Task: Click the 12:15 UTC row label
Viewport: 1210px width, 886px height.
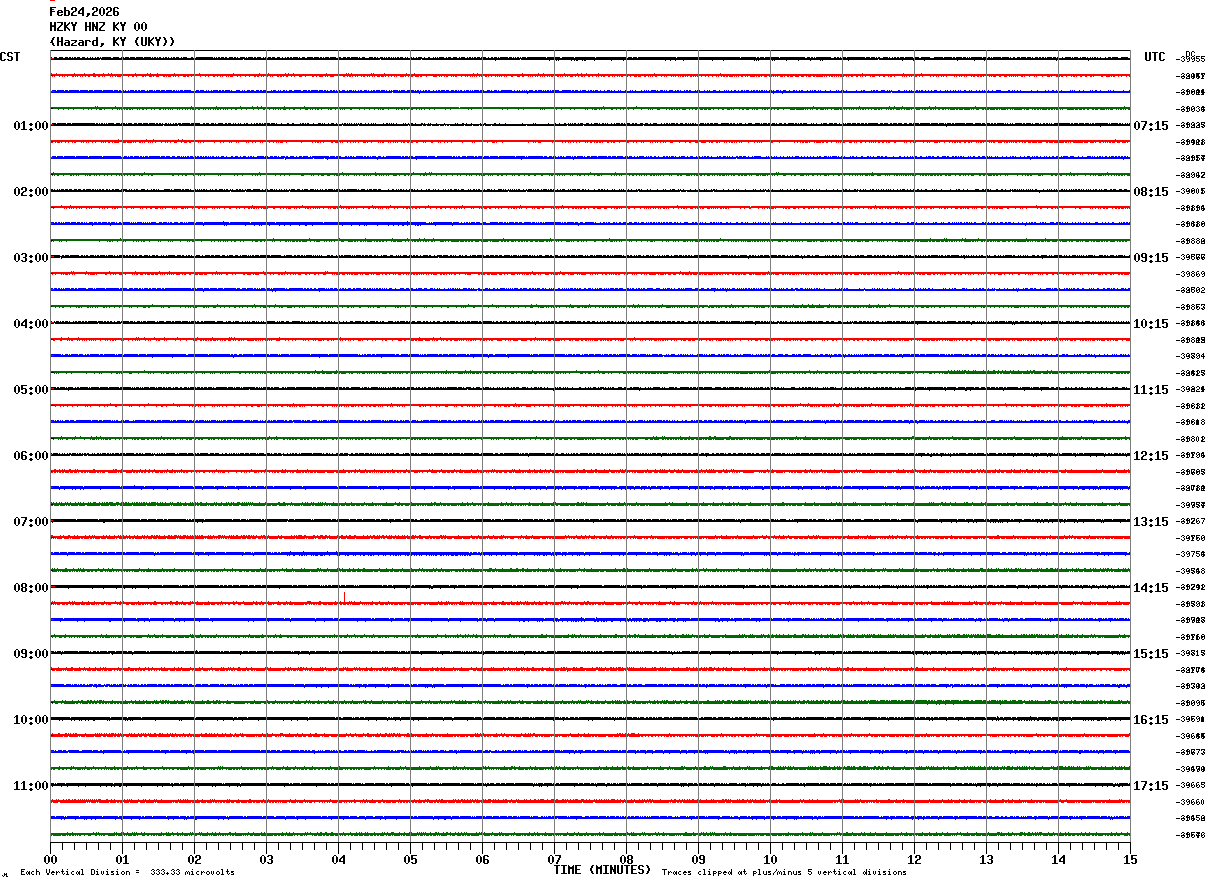Action: (x=1151, y=456)
